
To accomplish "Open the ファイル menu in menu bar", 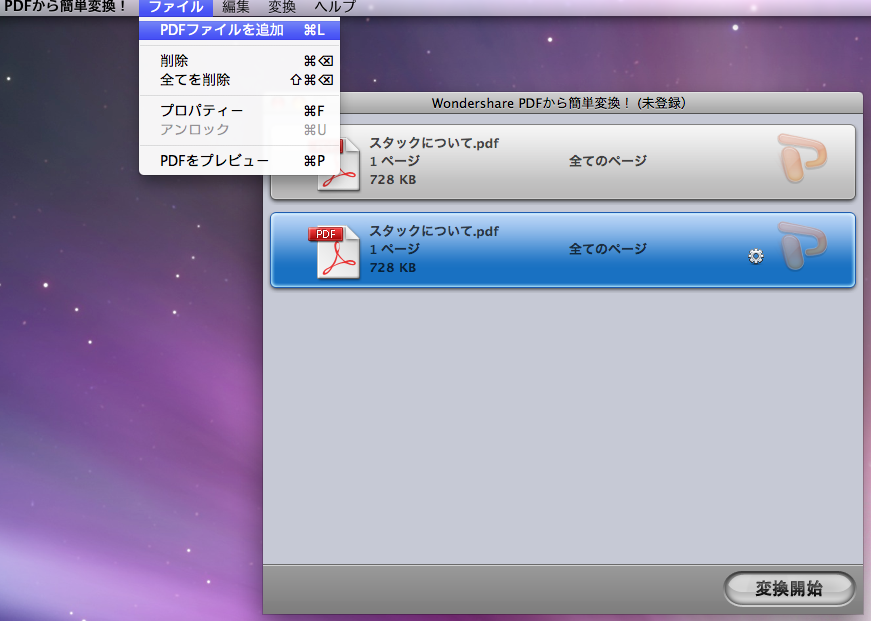I will (176, 7).
